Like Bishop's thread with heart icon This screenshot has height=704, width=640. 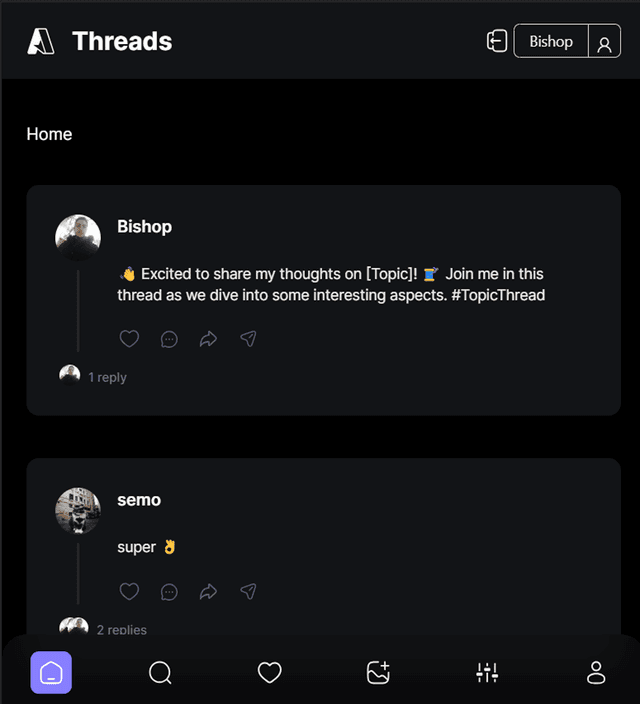(x=129, y=339)
